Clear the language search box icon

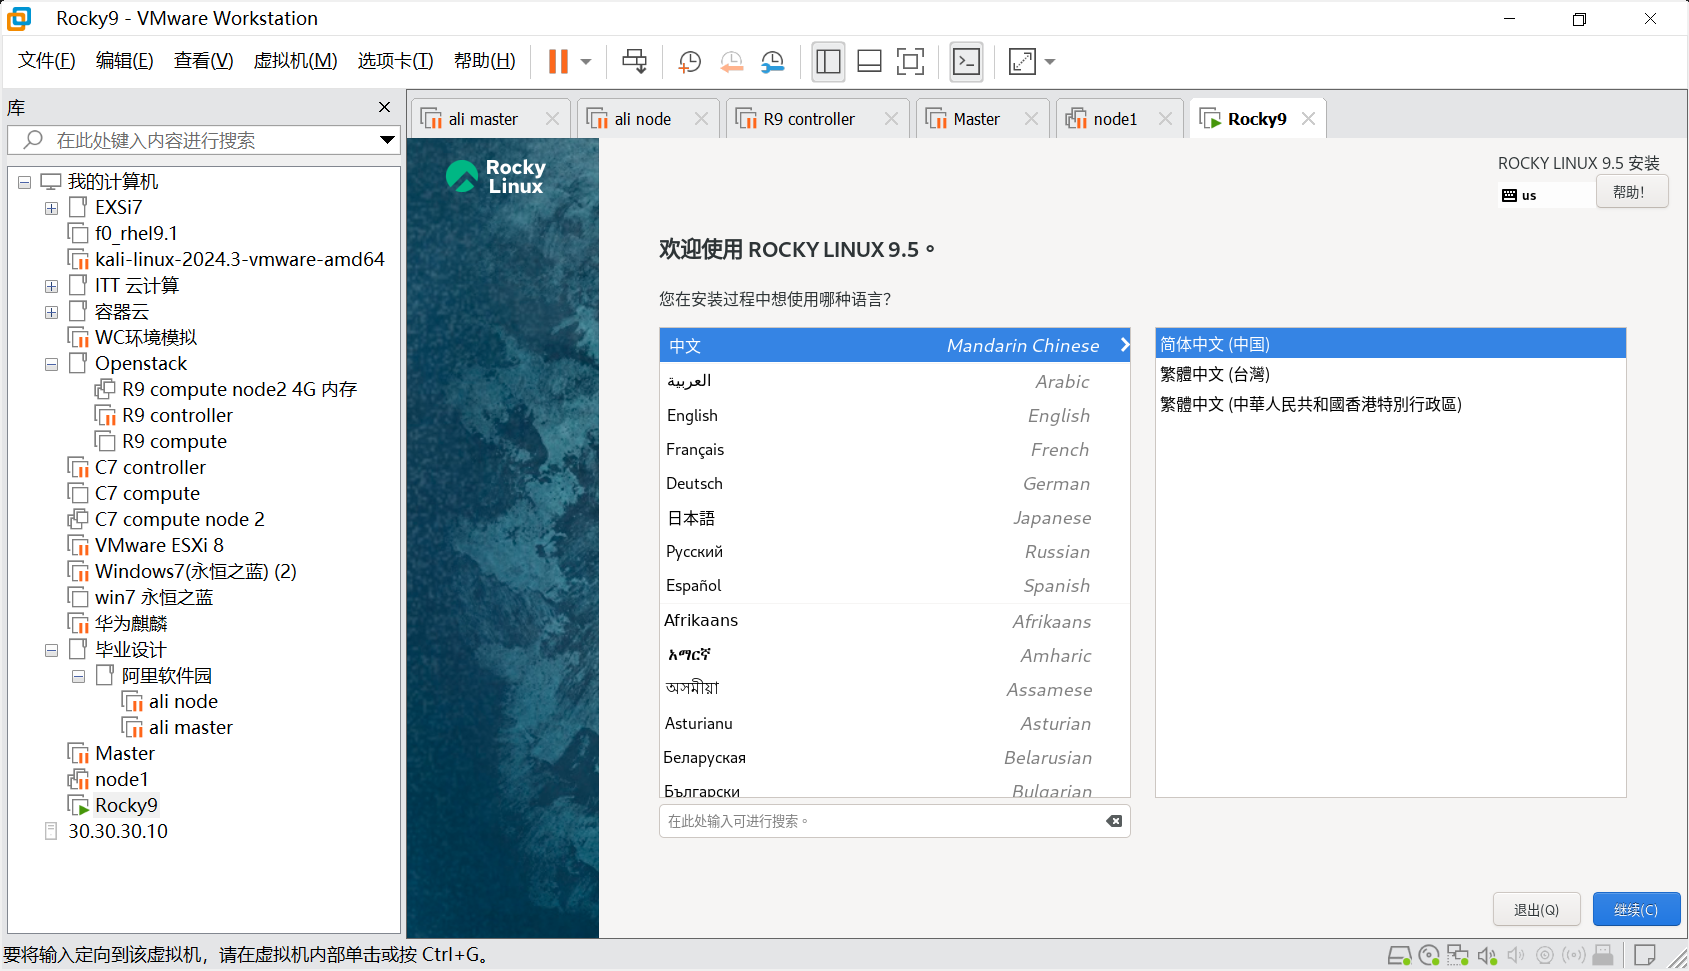point(1114,821)
